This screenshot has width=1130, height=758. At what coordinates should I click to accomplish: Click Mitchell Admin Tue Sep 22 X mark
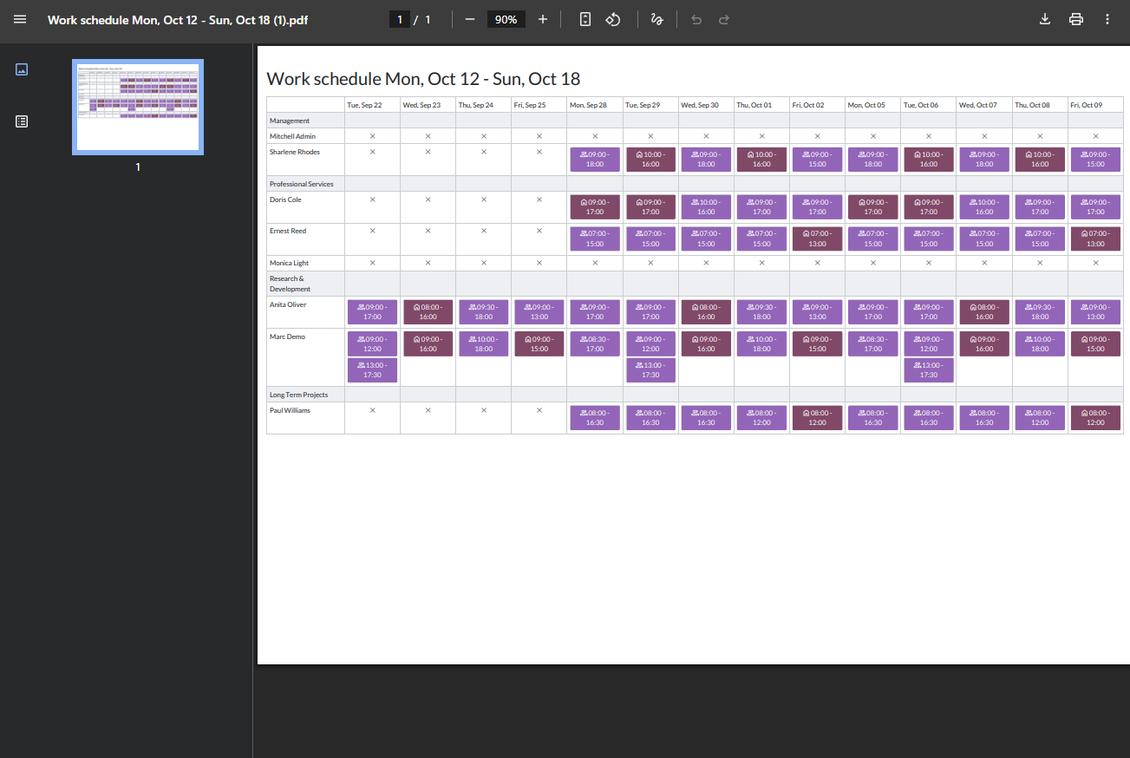[x=373, y=136]
